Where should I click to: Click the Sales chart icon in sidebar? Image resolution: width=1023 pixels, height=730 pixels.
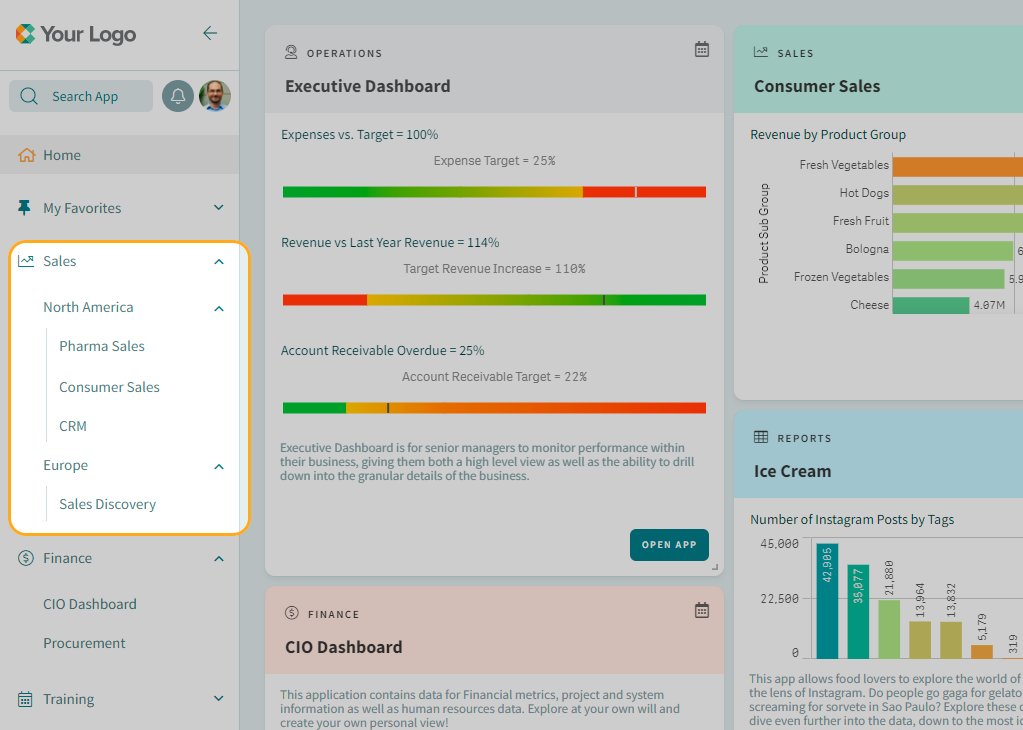click(x=26, y=261)
